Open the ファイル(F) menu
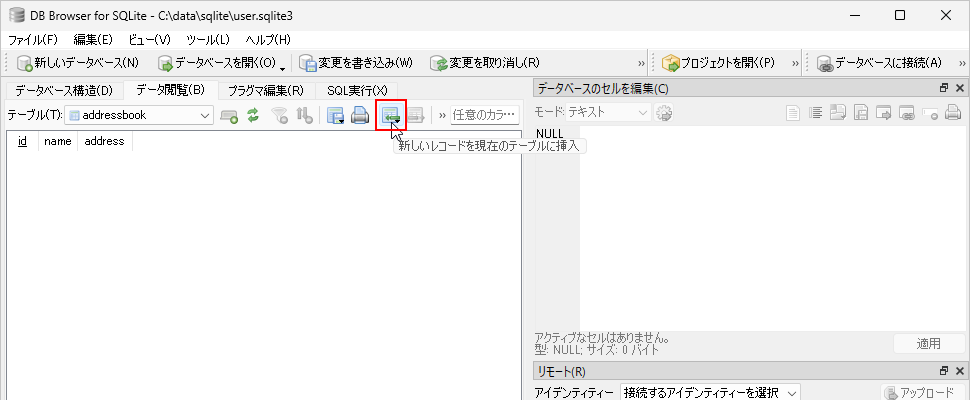This screenshot has width=970, height=400. coord(33,40)
